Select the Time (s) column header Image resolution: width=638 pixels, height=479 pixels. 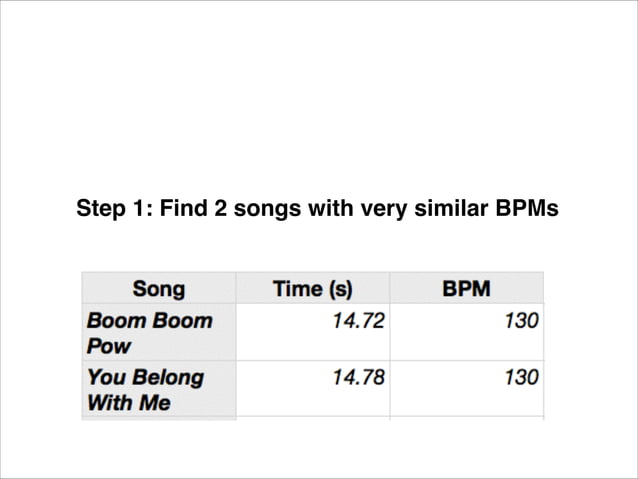click(312, 289)
